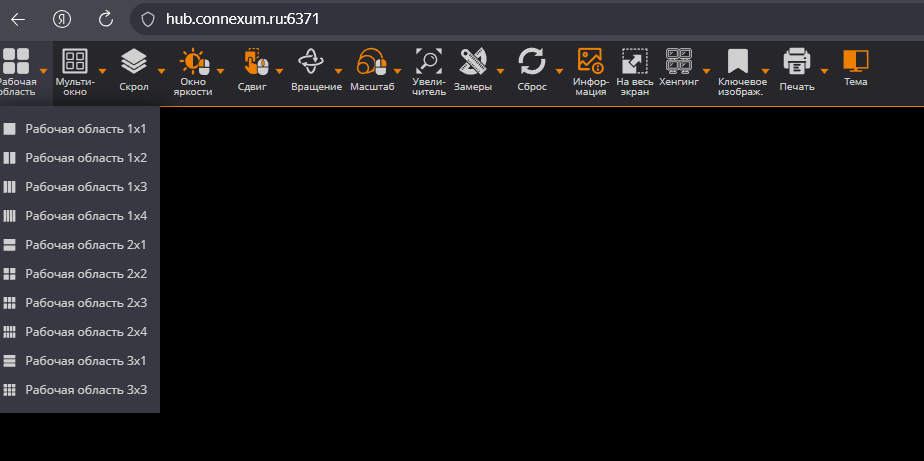The height and width of the screenshot is (461, 924).
Task: Expand the Масштаб dropdown arrow
Action: [397, 71]
